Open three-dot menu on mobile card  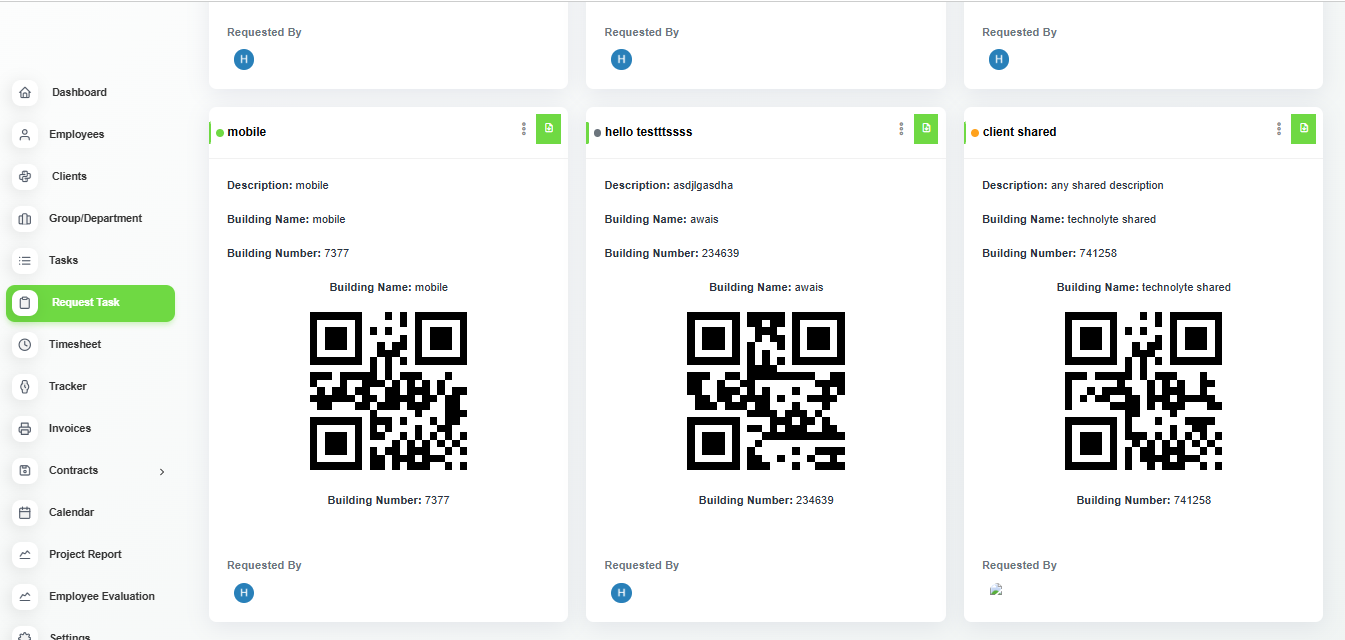pyautogui.click(x=524, y=129)
